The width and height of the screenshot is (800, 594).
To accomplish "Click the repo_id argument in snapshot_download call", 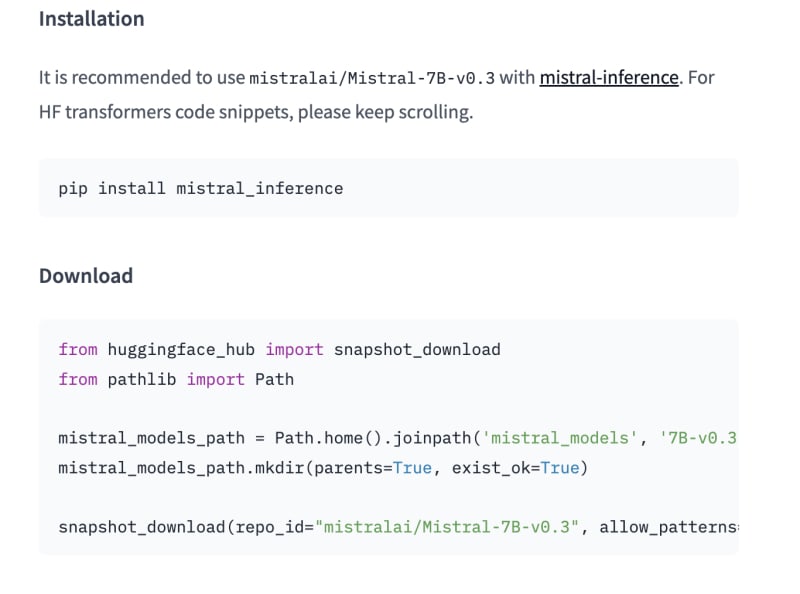I will [x=269, y=526].
